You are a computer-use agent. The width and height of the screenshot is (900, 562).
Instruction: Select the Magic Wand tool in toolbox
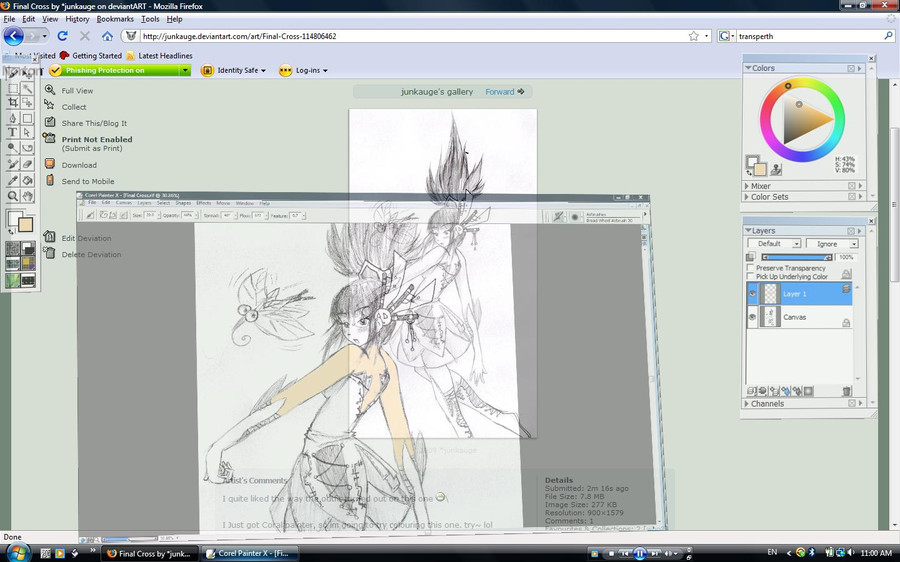[27, 88]
